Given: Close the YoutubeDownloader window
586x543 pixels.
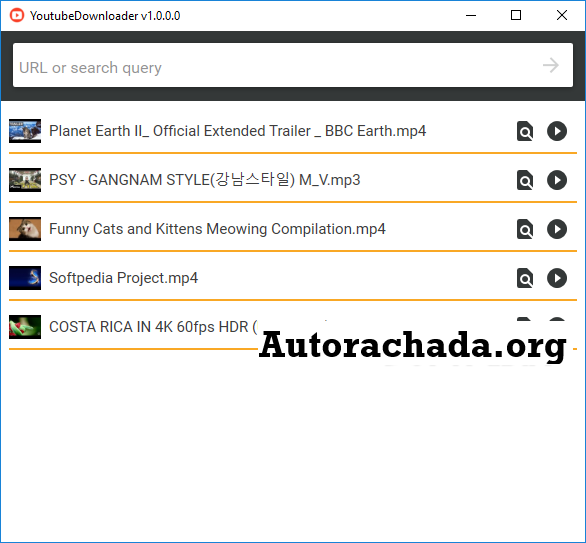Looking at the screenshot, I should pos(562,15).
